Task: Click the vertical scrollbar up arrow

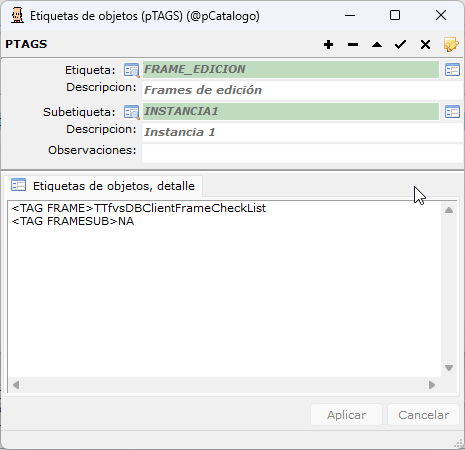Action: point(449,210)
